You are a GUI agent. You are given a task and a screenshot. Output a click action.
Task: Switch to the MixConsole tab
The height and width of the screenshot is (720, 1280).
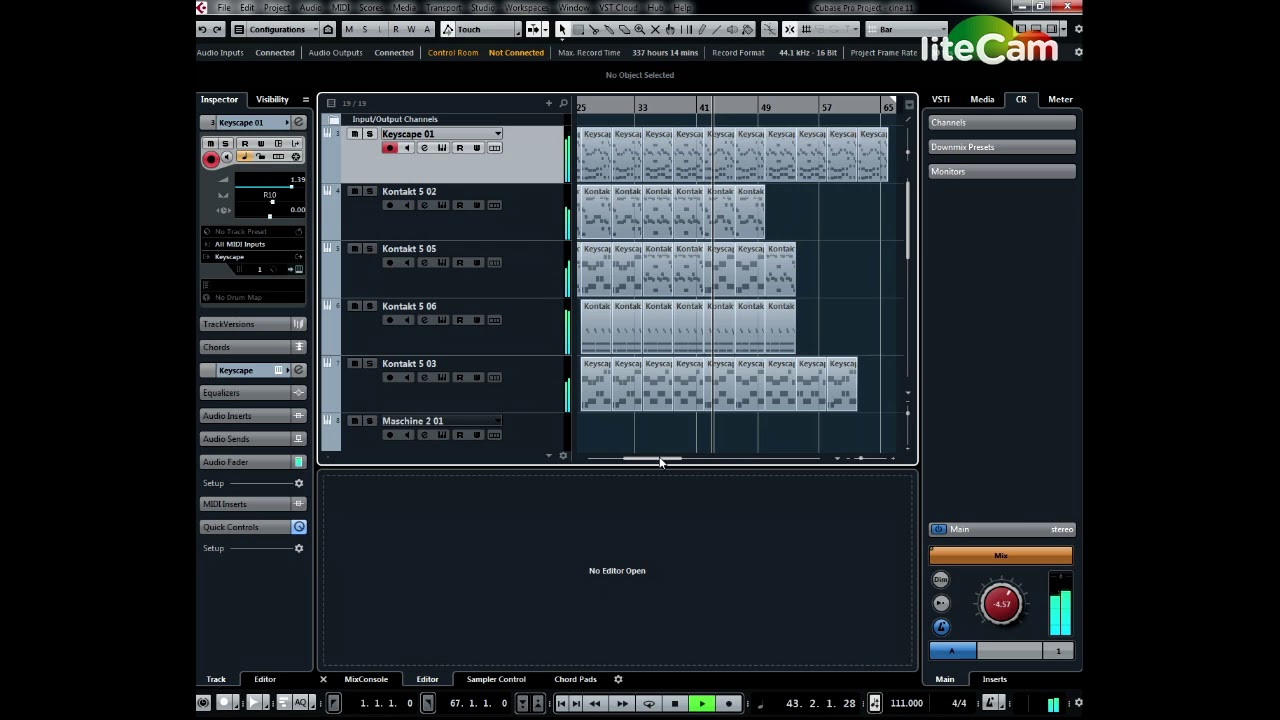pos(366,679)
